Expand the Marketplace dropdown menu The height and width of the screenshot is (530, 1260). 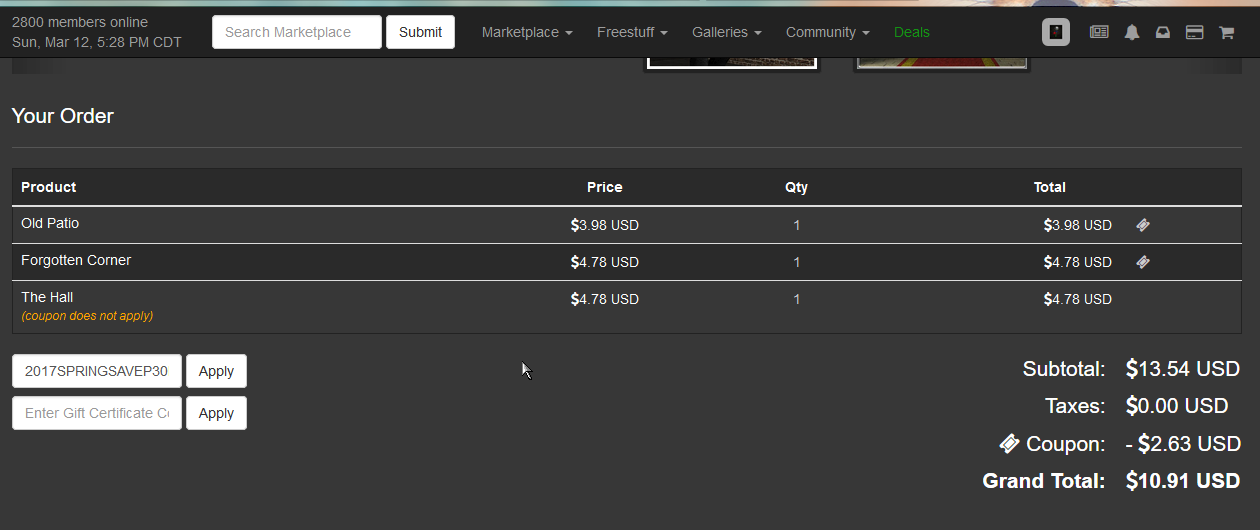pos(527,32)
